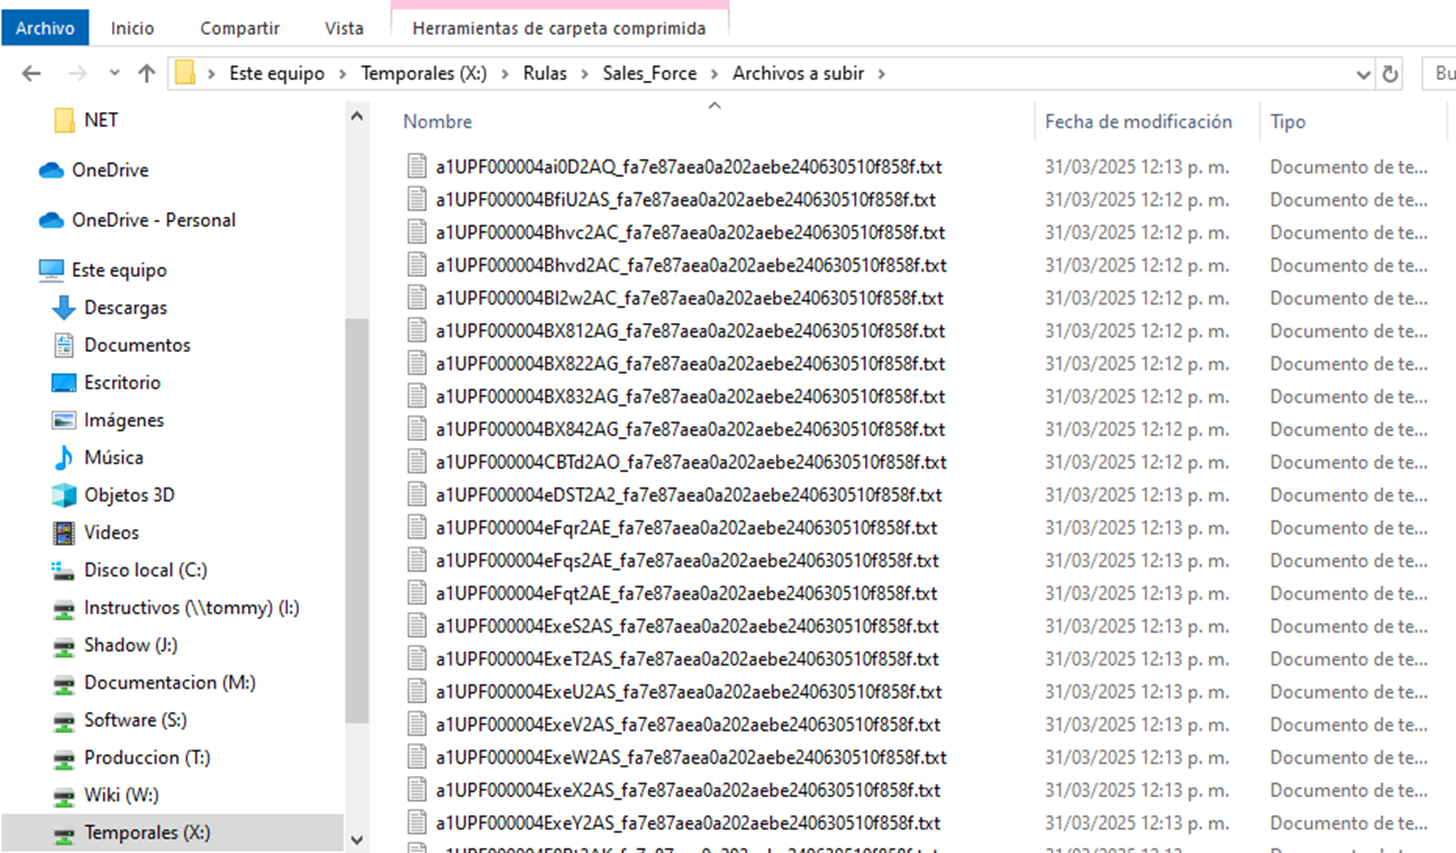
Task: Switch to the Vista ribbon tab
Action: tap(344, 28)
